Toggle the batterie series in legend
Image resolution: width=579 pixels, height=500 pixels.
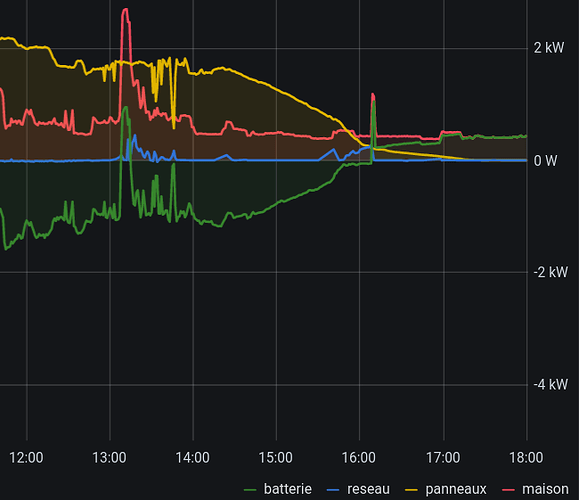pos(288,489)
